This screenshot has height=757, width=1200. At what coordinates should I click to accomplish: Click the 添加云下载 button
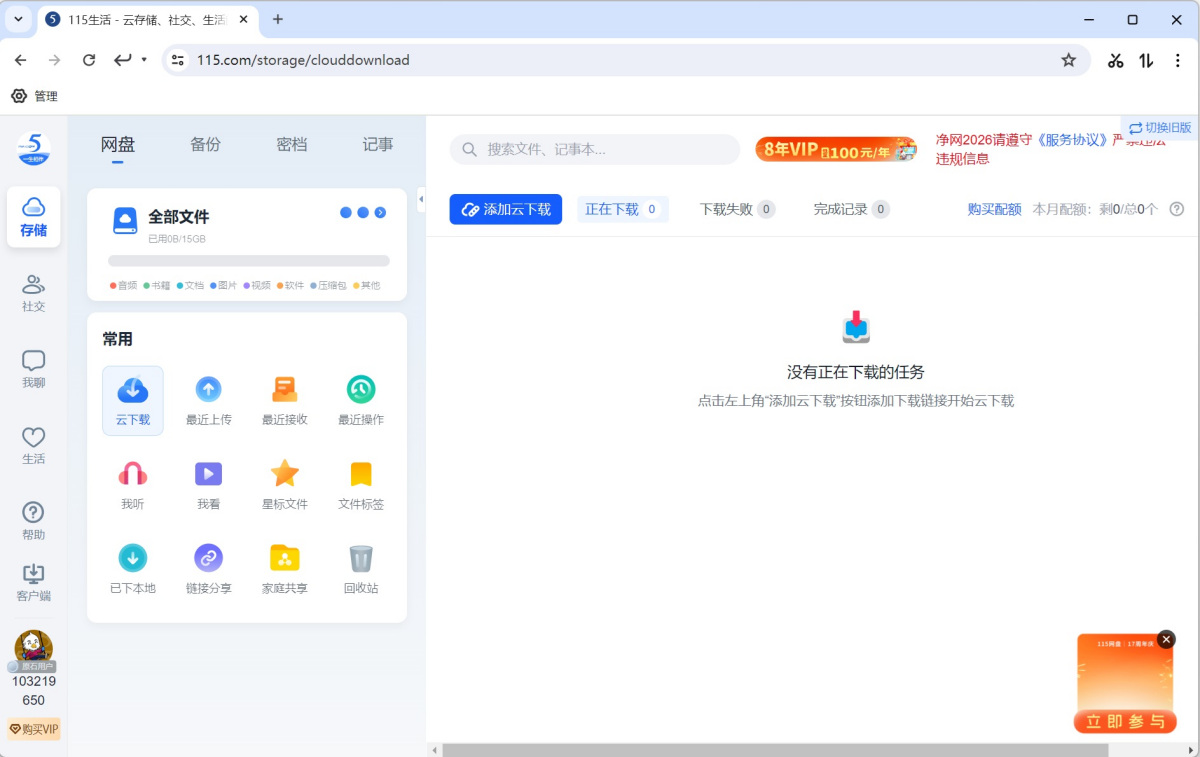[505, 209]
